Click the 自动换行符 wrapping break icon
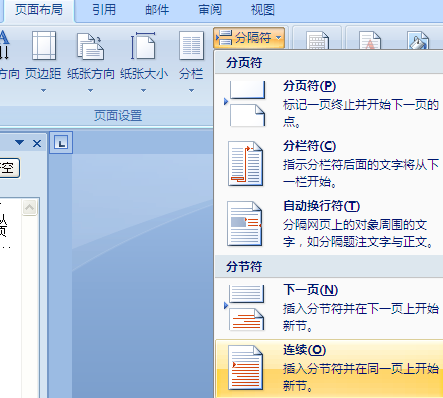 click(x=245, y=224)
